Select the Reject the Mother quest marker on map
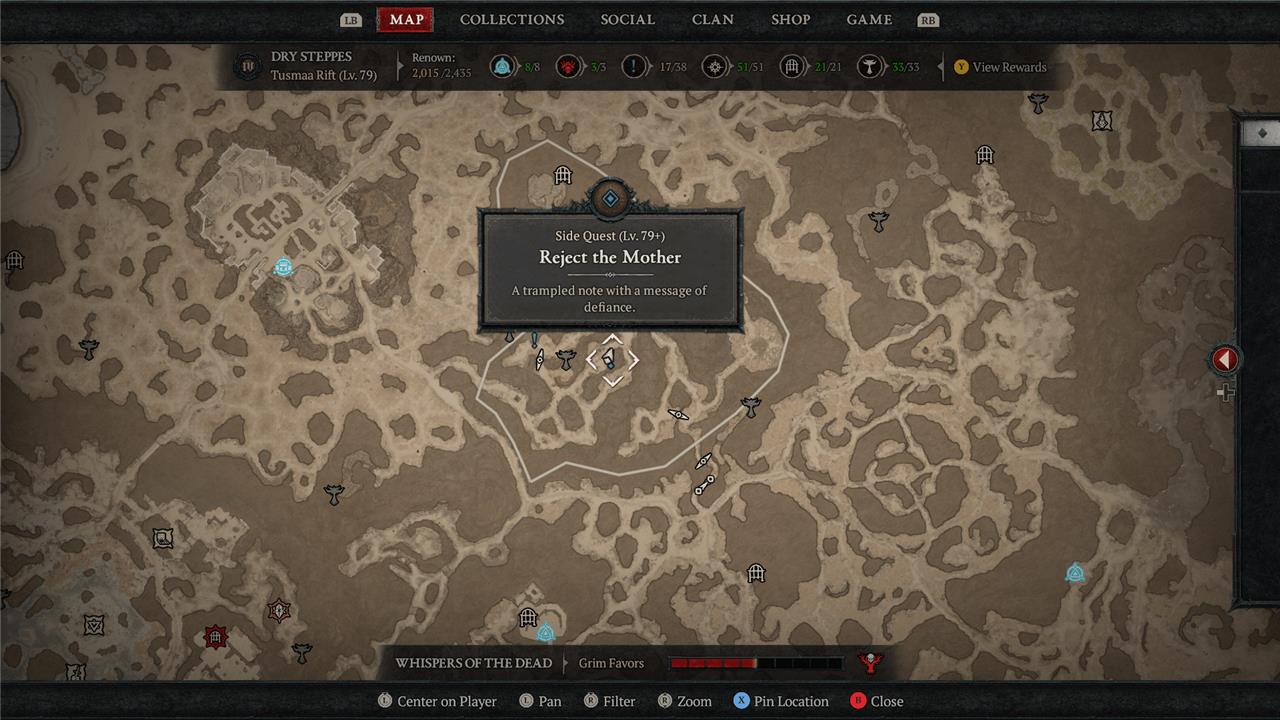The height and width of the screenshot is (720, 1280). pos(611,359)
